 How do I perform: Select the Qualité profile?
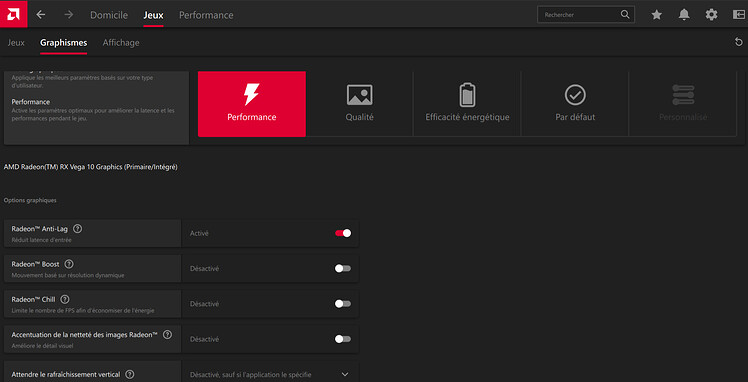click(360, 104)
